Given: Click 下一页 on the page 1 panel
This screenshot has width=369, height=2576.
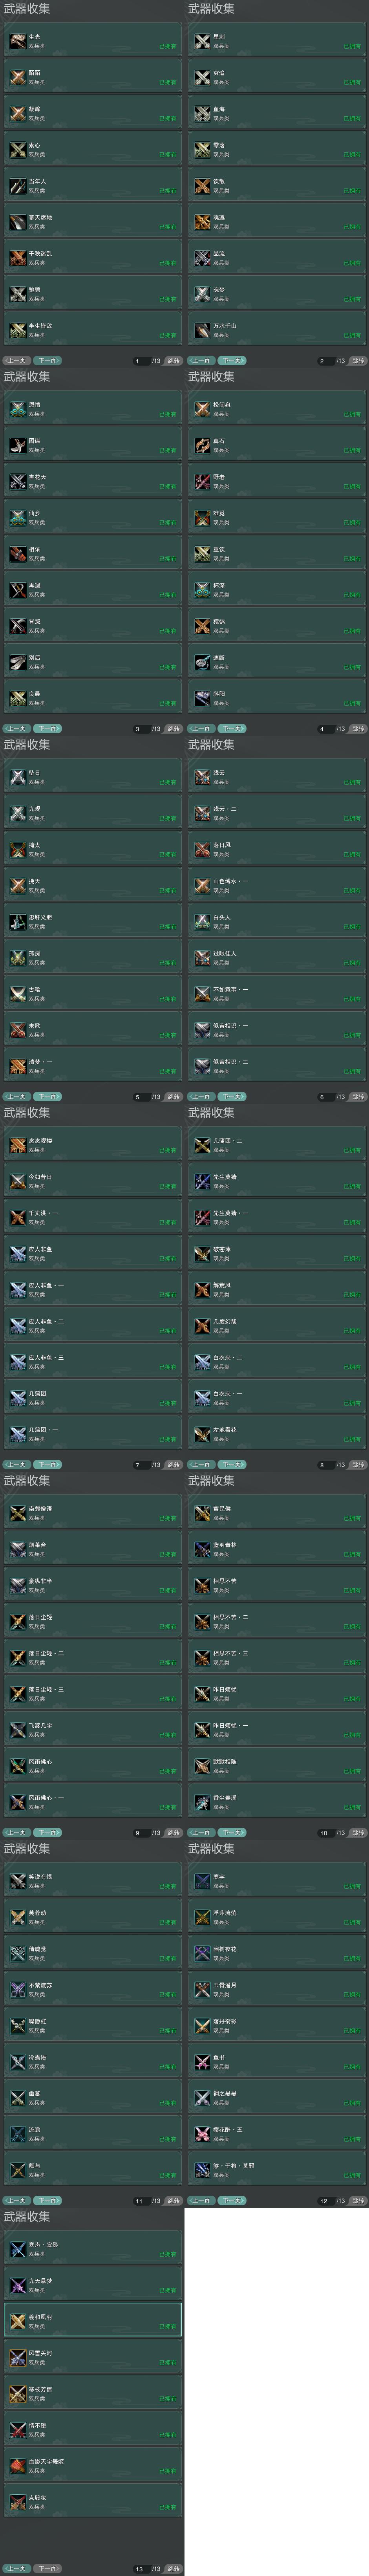Looking at the screenshot, I should [47, 360].
